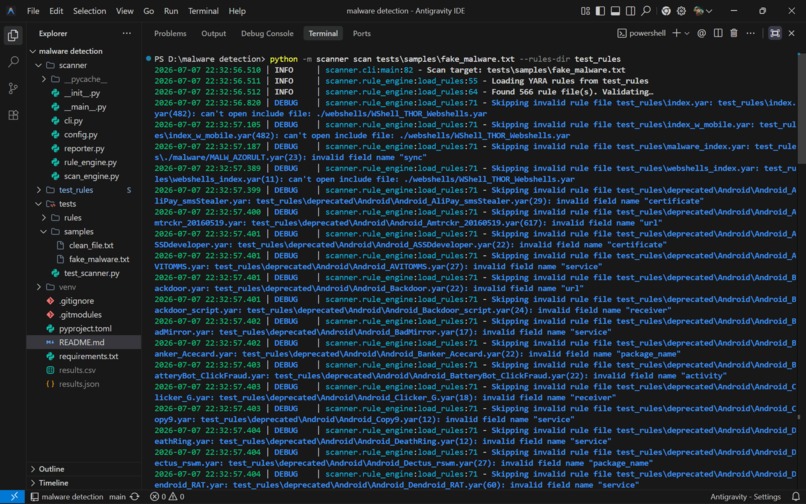Open the Extensions view icon
Screen dimensions: 806x504
[x=13, y=115]
